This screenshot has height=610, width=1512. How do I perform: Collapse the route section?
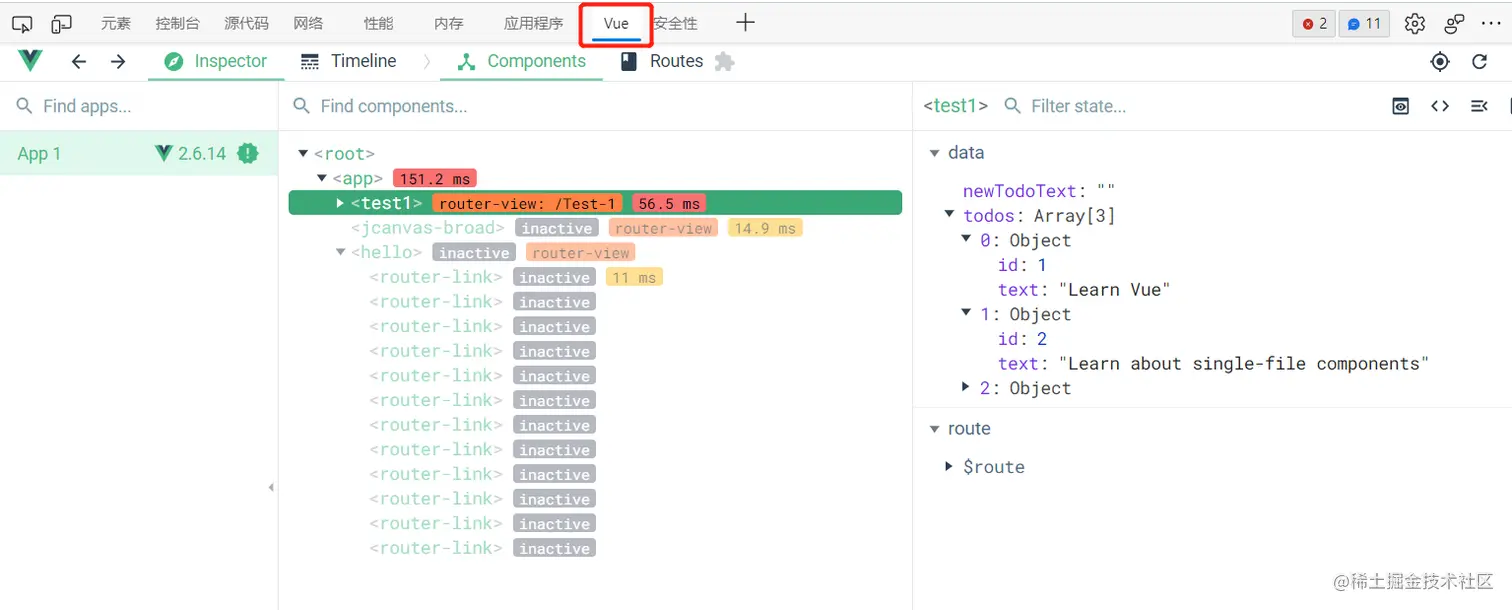tap(935, 429)
